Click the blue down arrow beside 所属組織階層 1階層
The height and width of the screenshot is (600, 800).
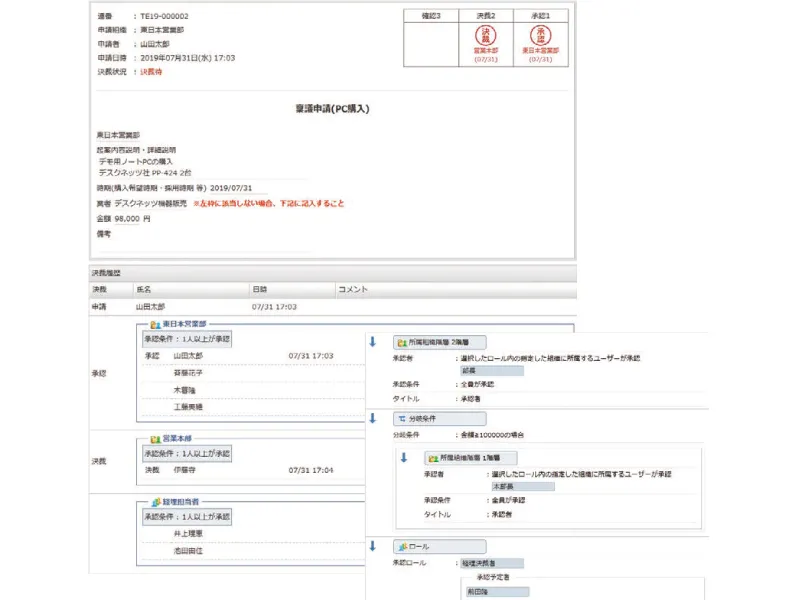point(405,457)
